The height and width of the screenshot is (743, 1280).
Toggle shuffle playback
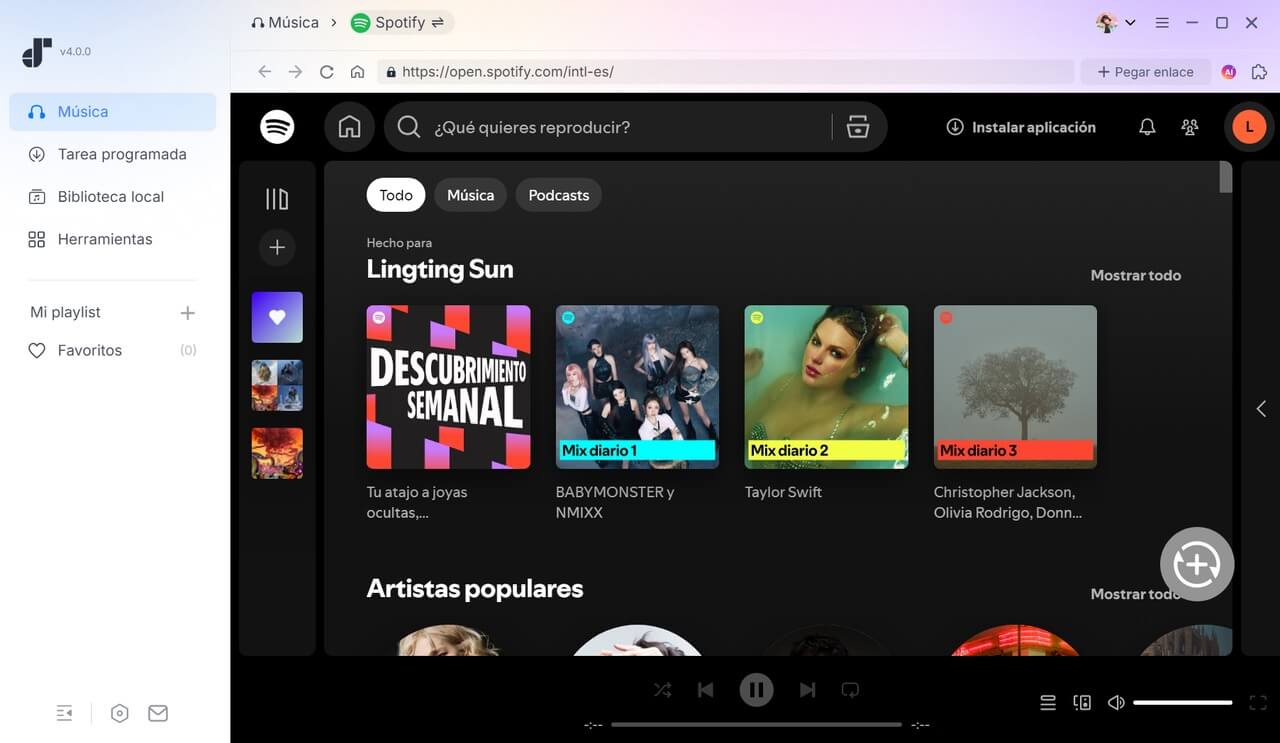pos(662,689)
